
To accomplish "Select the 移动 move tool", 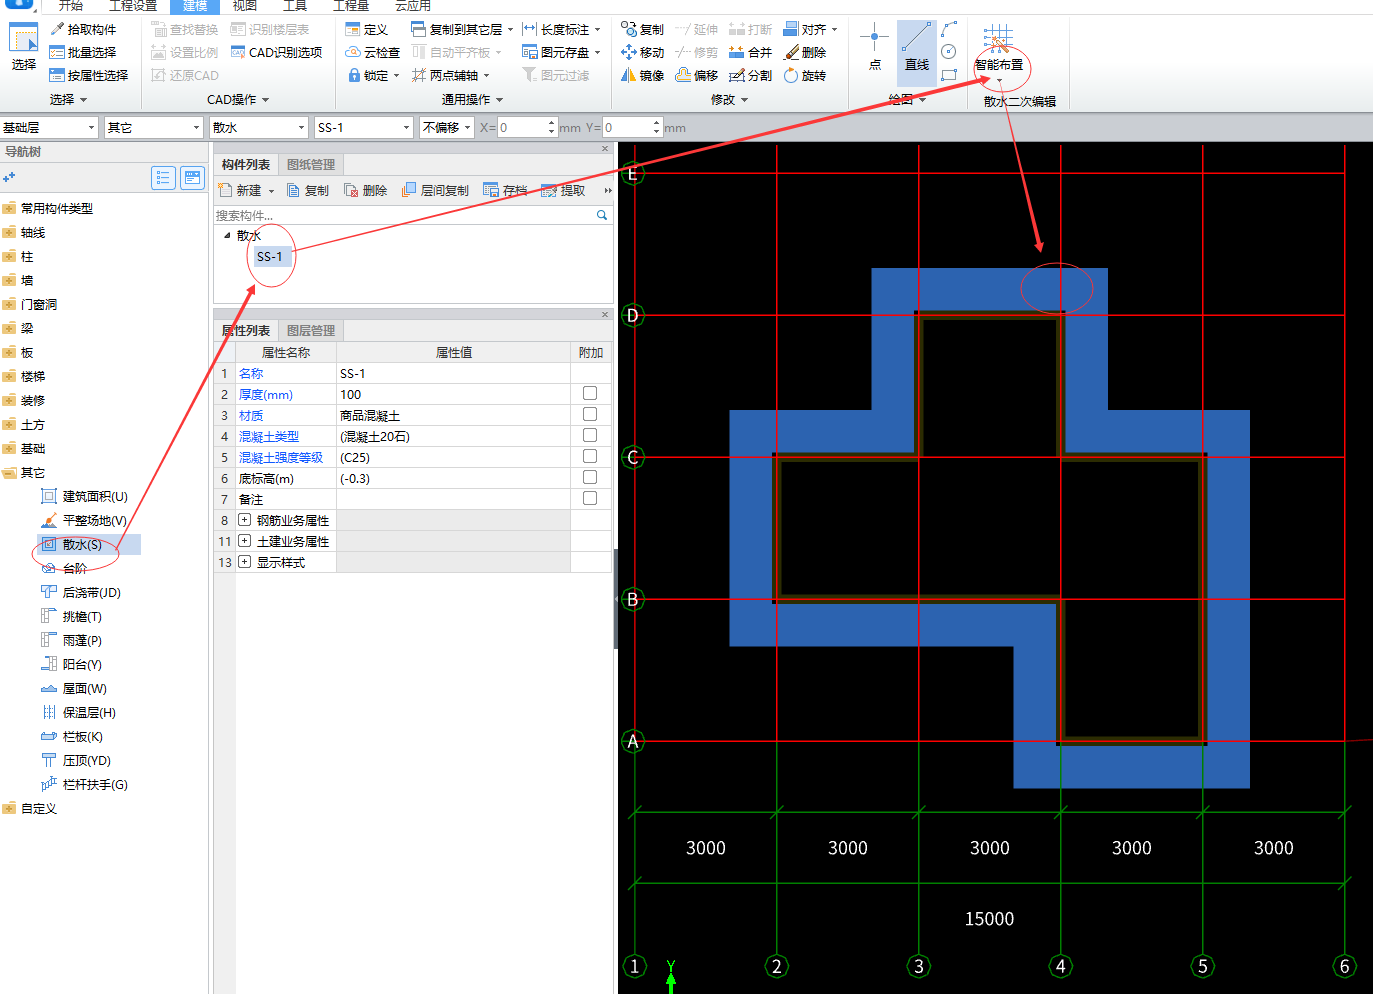I will [x=643, y=52].
